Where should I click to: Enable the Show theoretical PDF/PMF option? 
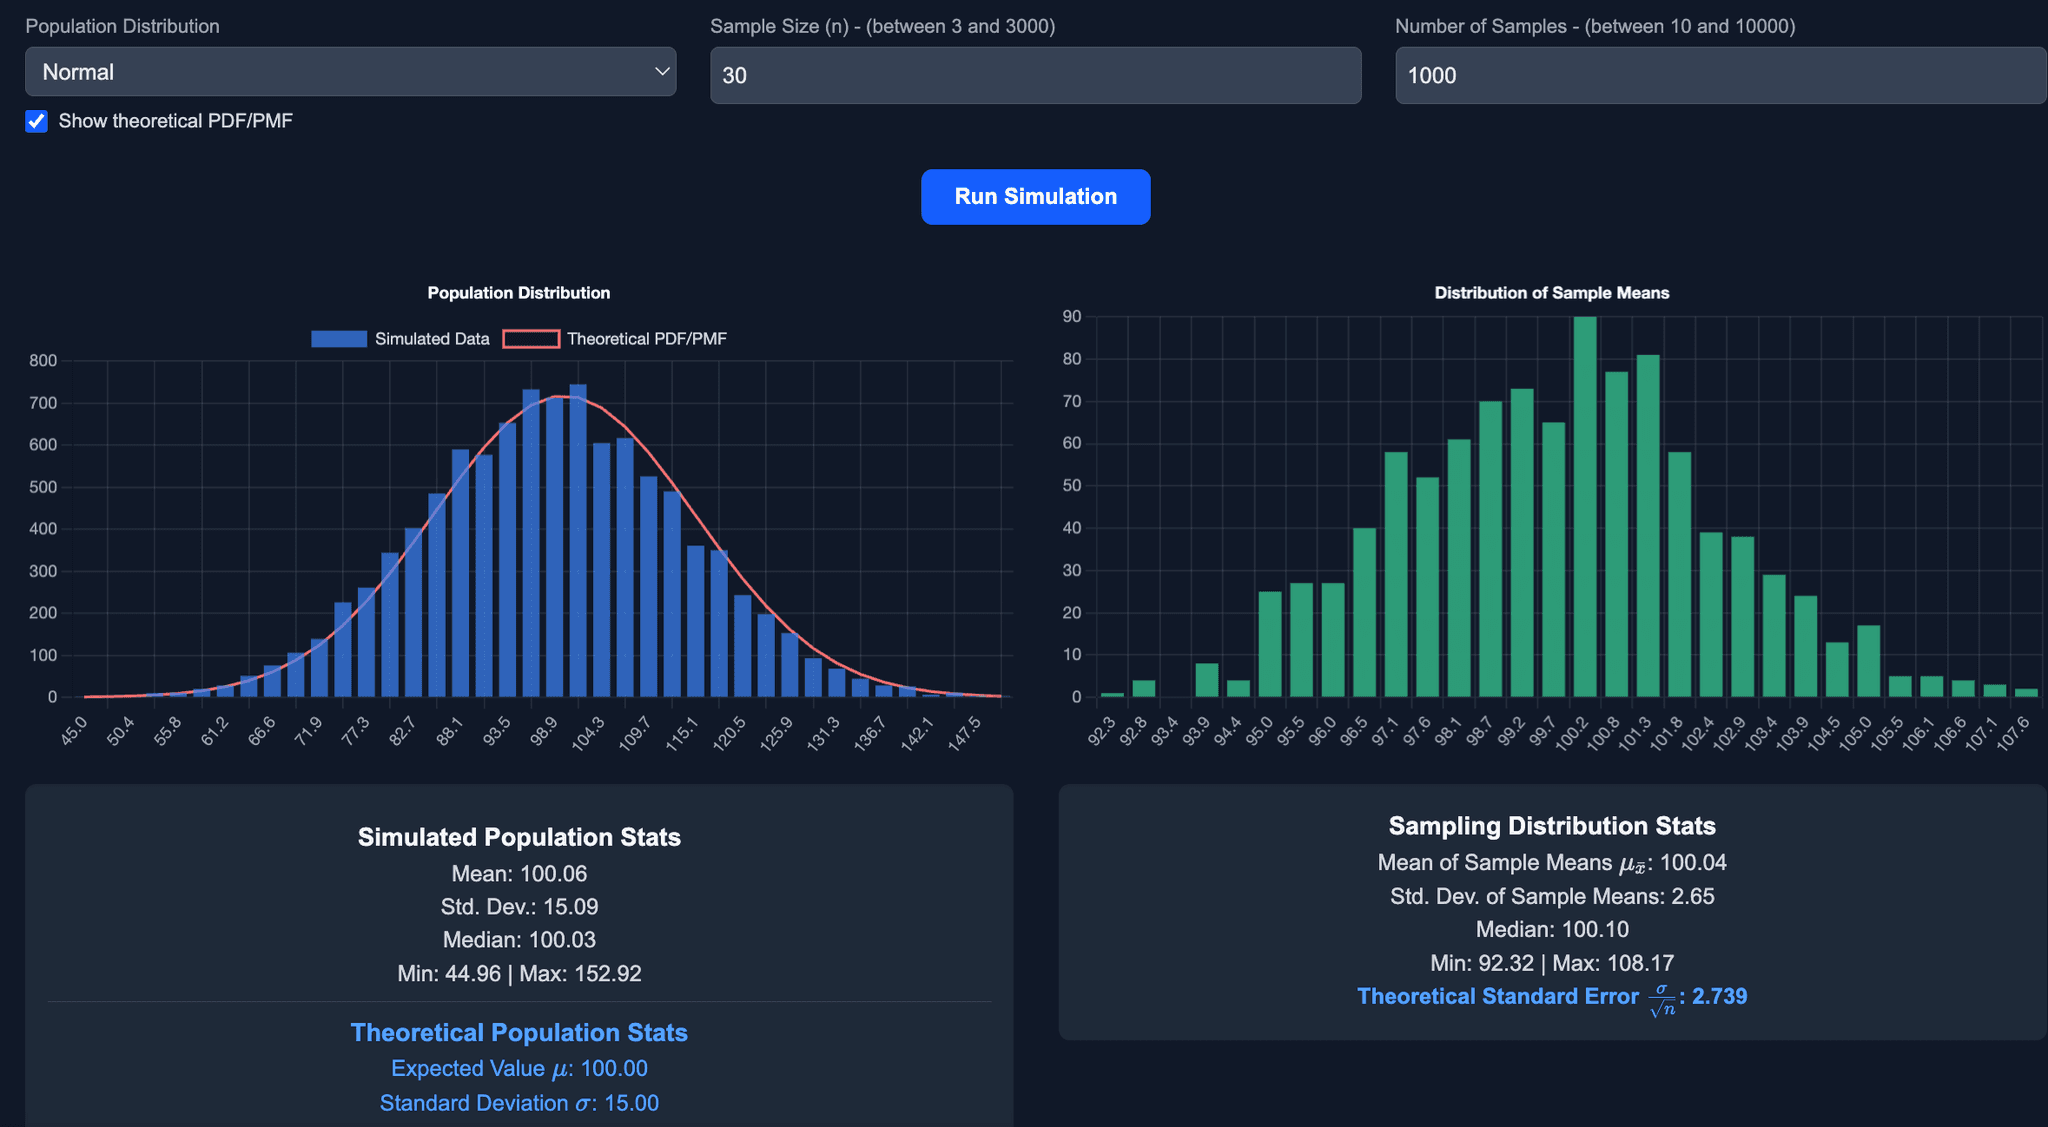36,121
